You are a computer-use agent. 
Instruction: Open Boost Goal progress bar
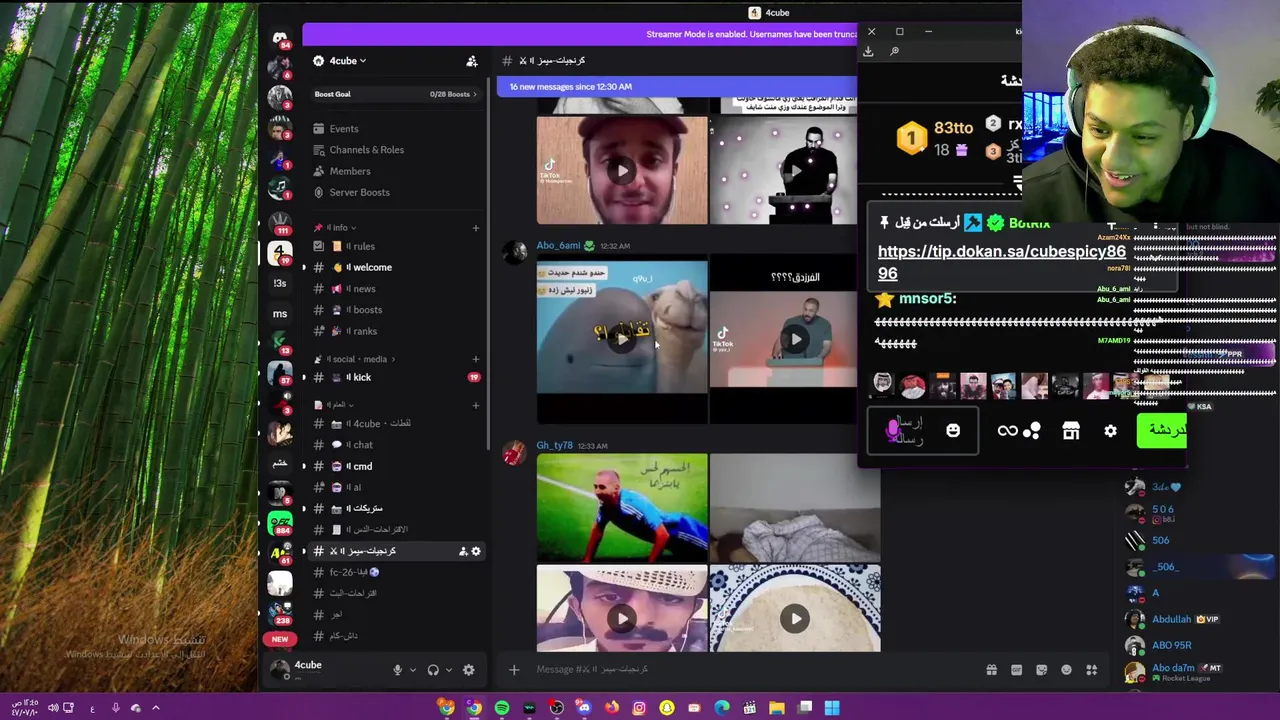(396, 94)
